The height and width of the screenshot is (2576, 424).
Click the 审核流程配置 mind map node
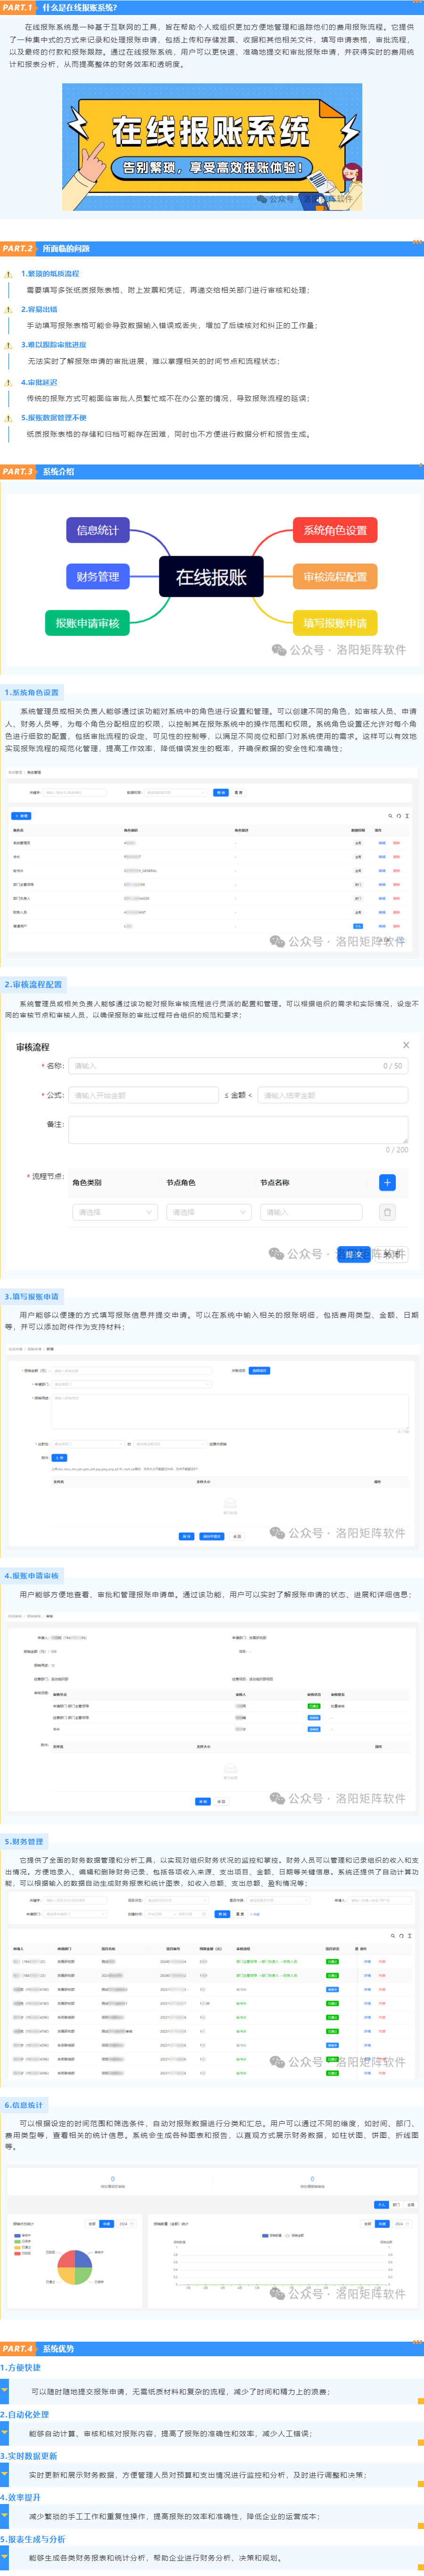click(335, 576)
